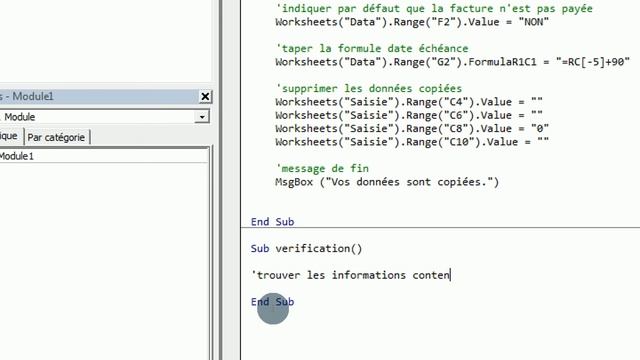The height and width of the screenshot is (360, 640).
Task: Click the line setting Saisie Range C8 to 0
Action: click(412, 129)
